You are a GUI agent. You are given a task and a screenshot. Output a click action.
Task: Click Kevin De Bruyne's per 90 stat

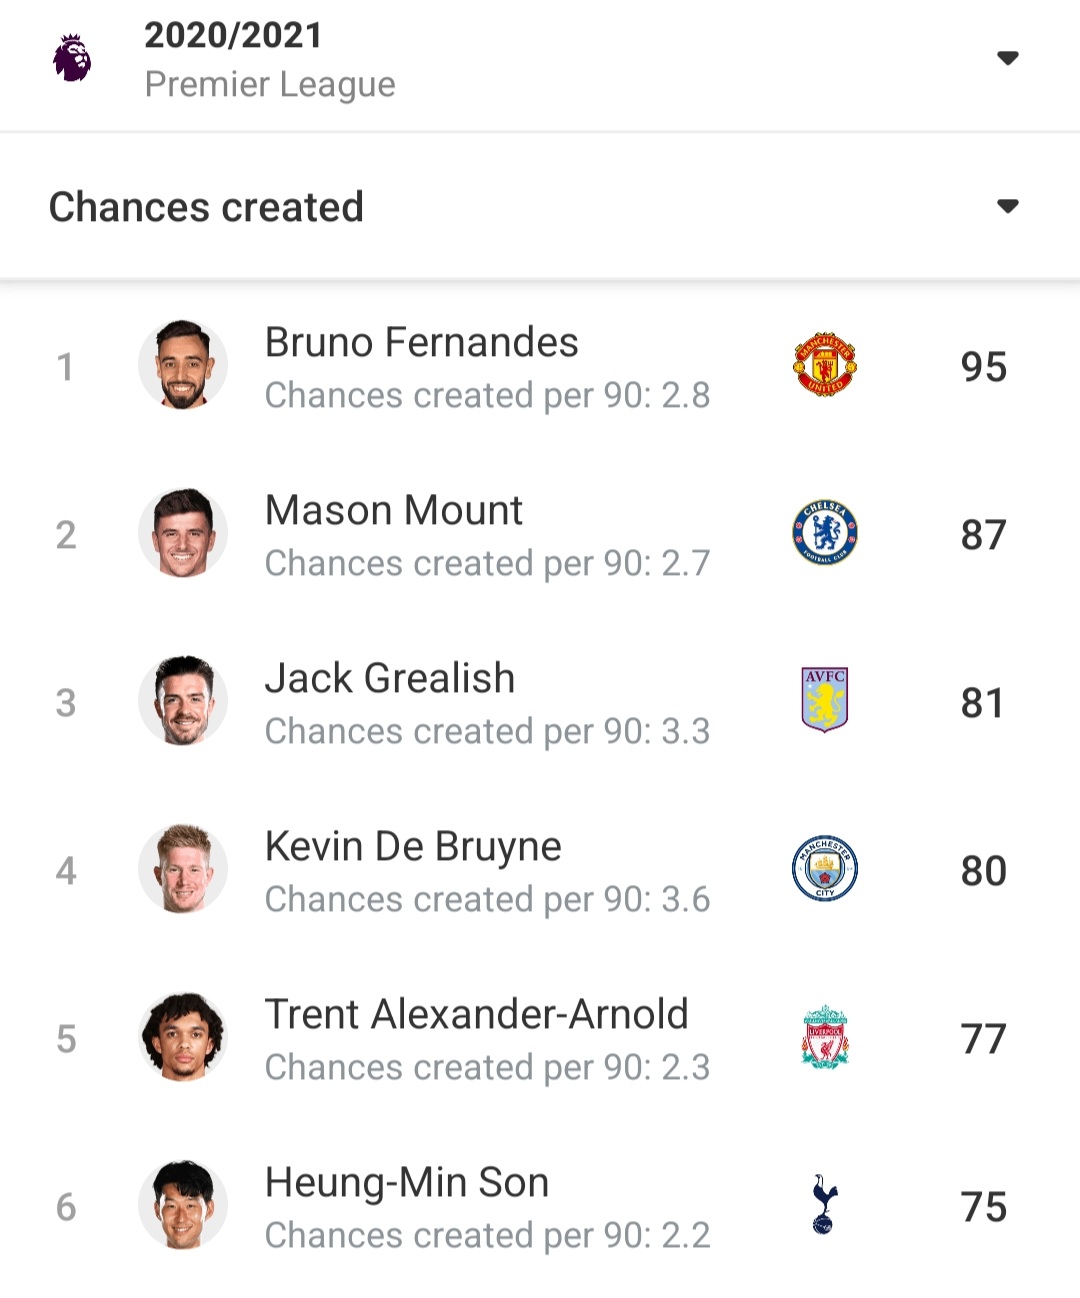pyautogui.click(x=487, y=899)
